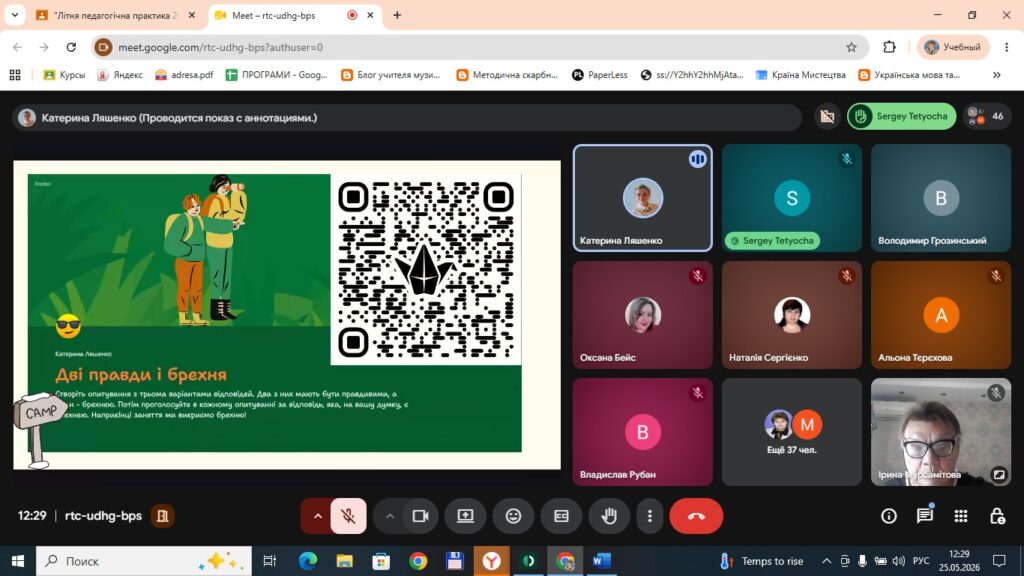The height and width of the screenshot is (576, 1024).
Task: Open audio settings chevron beside microphone
Action: tap(317, 516)
